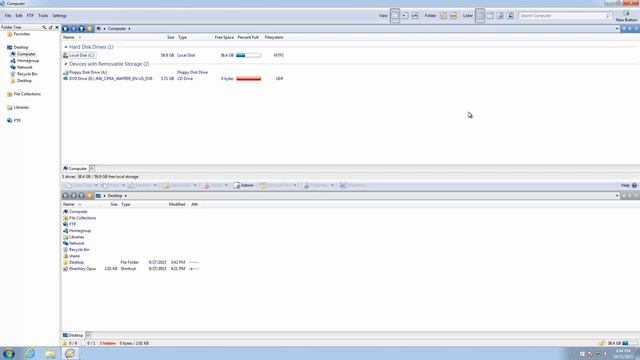
Task: Go forward in the Desktop lister pane
Action: coord(73,196)
